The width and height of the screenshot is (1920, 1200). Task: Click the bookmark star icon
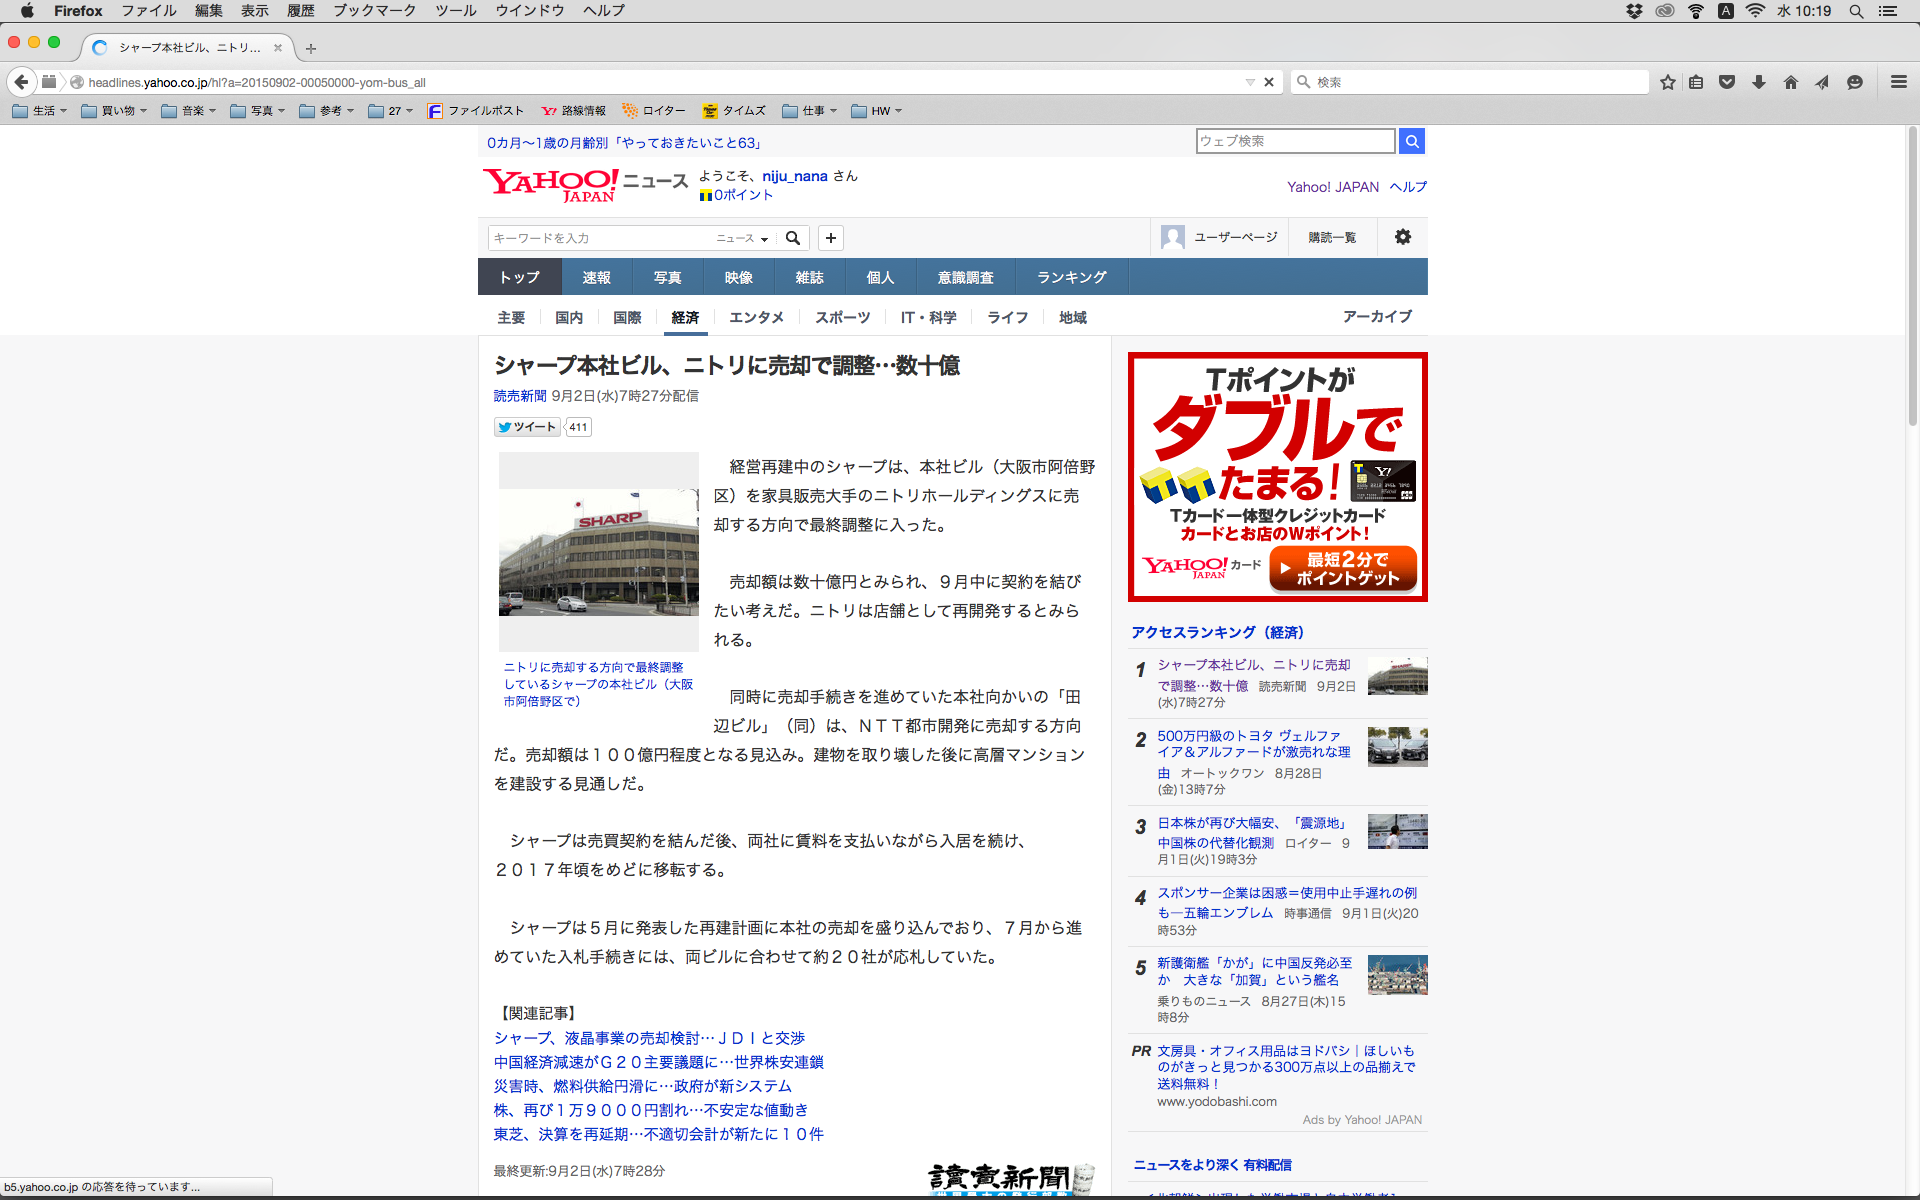(1667, 82)
